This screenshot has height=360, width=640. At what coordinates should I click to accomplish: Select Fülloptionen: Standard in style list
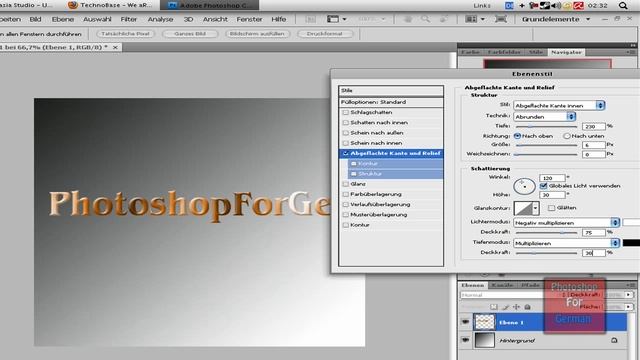click(x=391, y=102)
